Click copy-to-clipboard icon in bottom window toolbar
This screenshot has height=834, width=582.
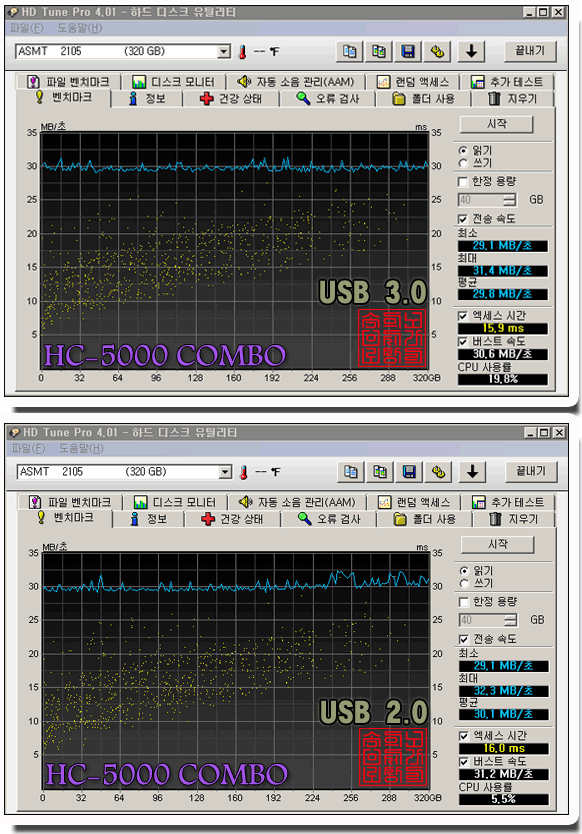click(351, 472)
